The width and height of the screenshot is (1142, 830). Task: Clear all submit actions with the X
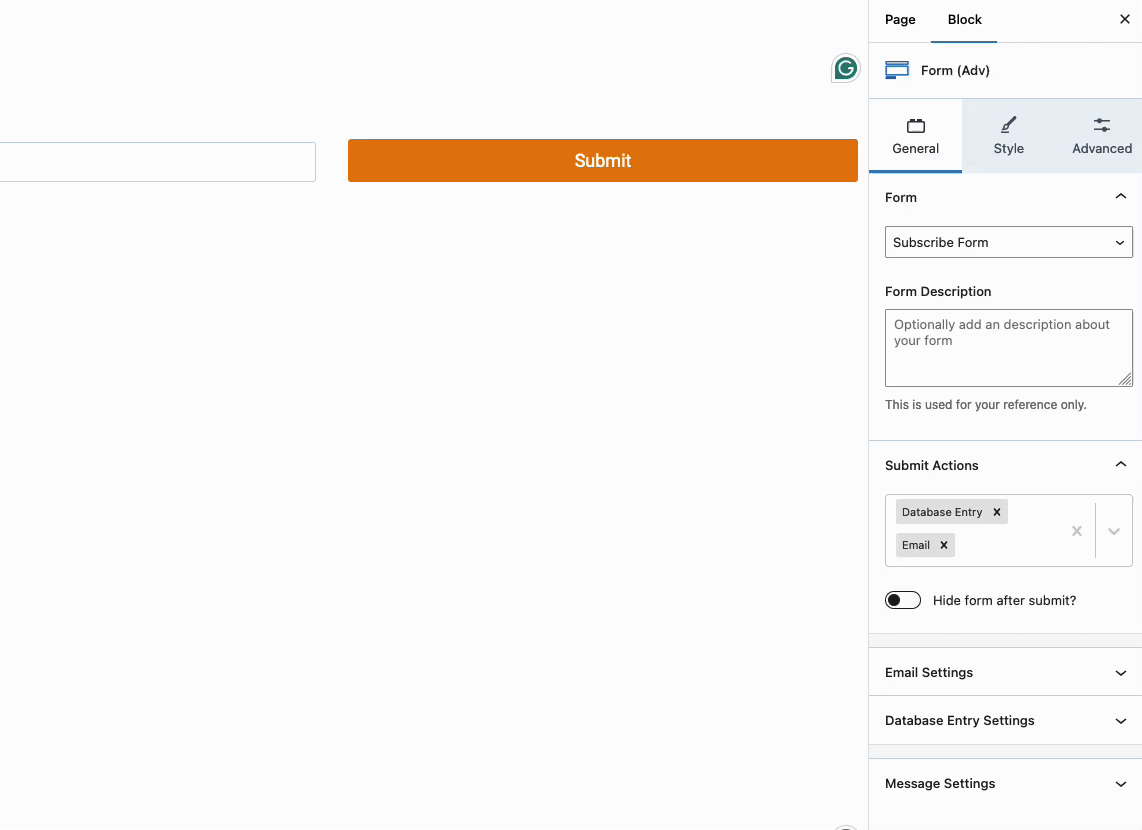pyautogui.click(x=1077, y=531)
